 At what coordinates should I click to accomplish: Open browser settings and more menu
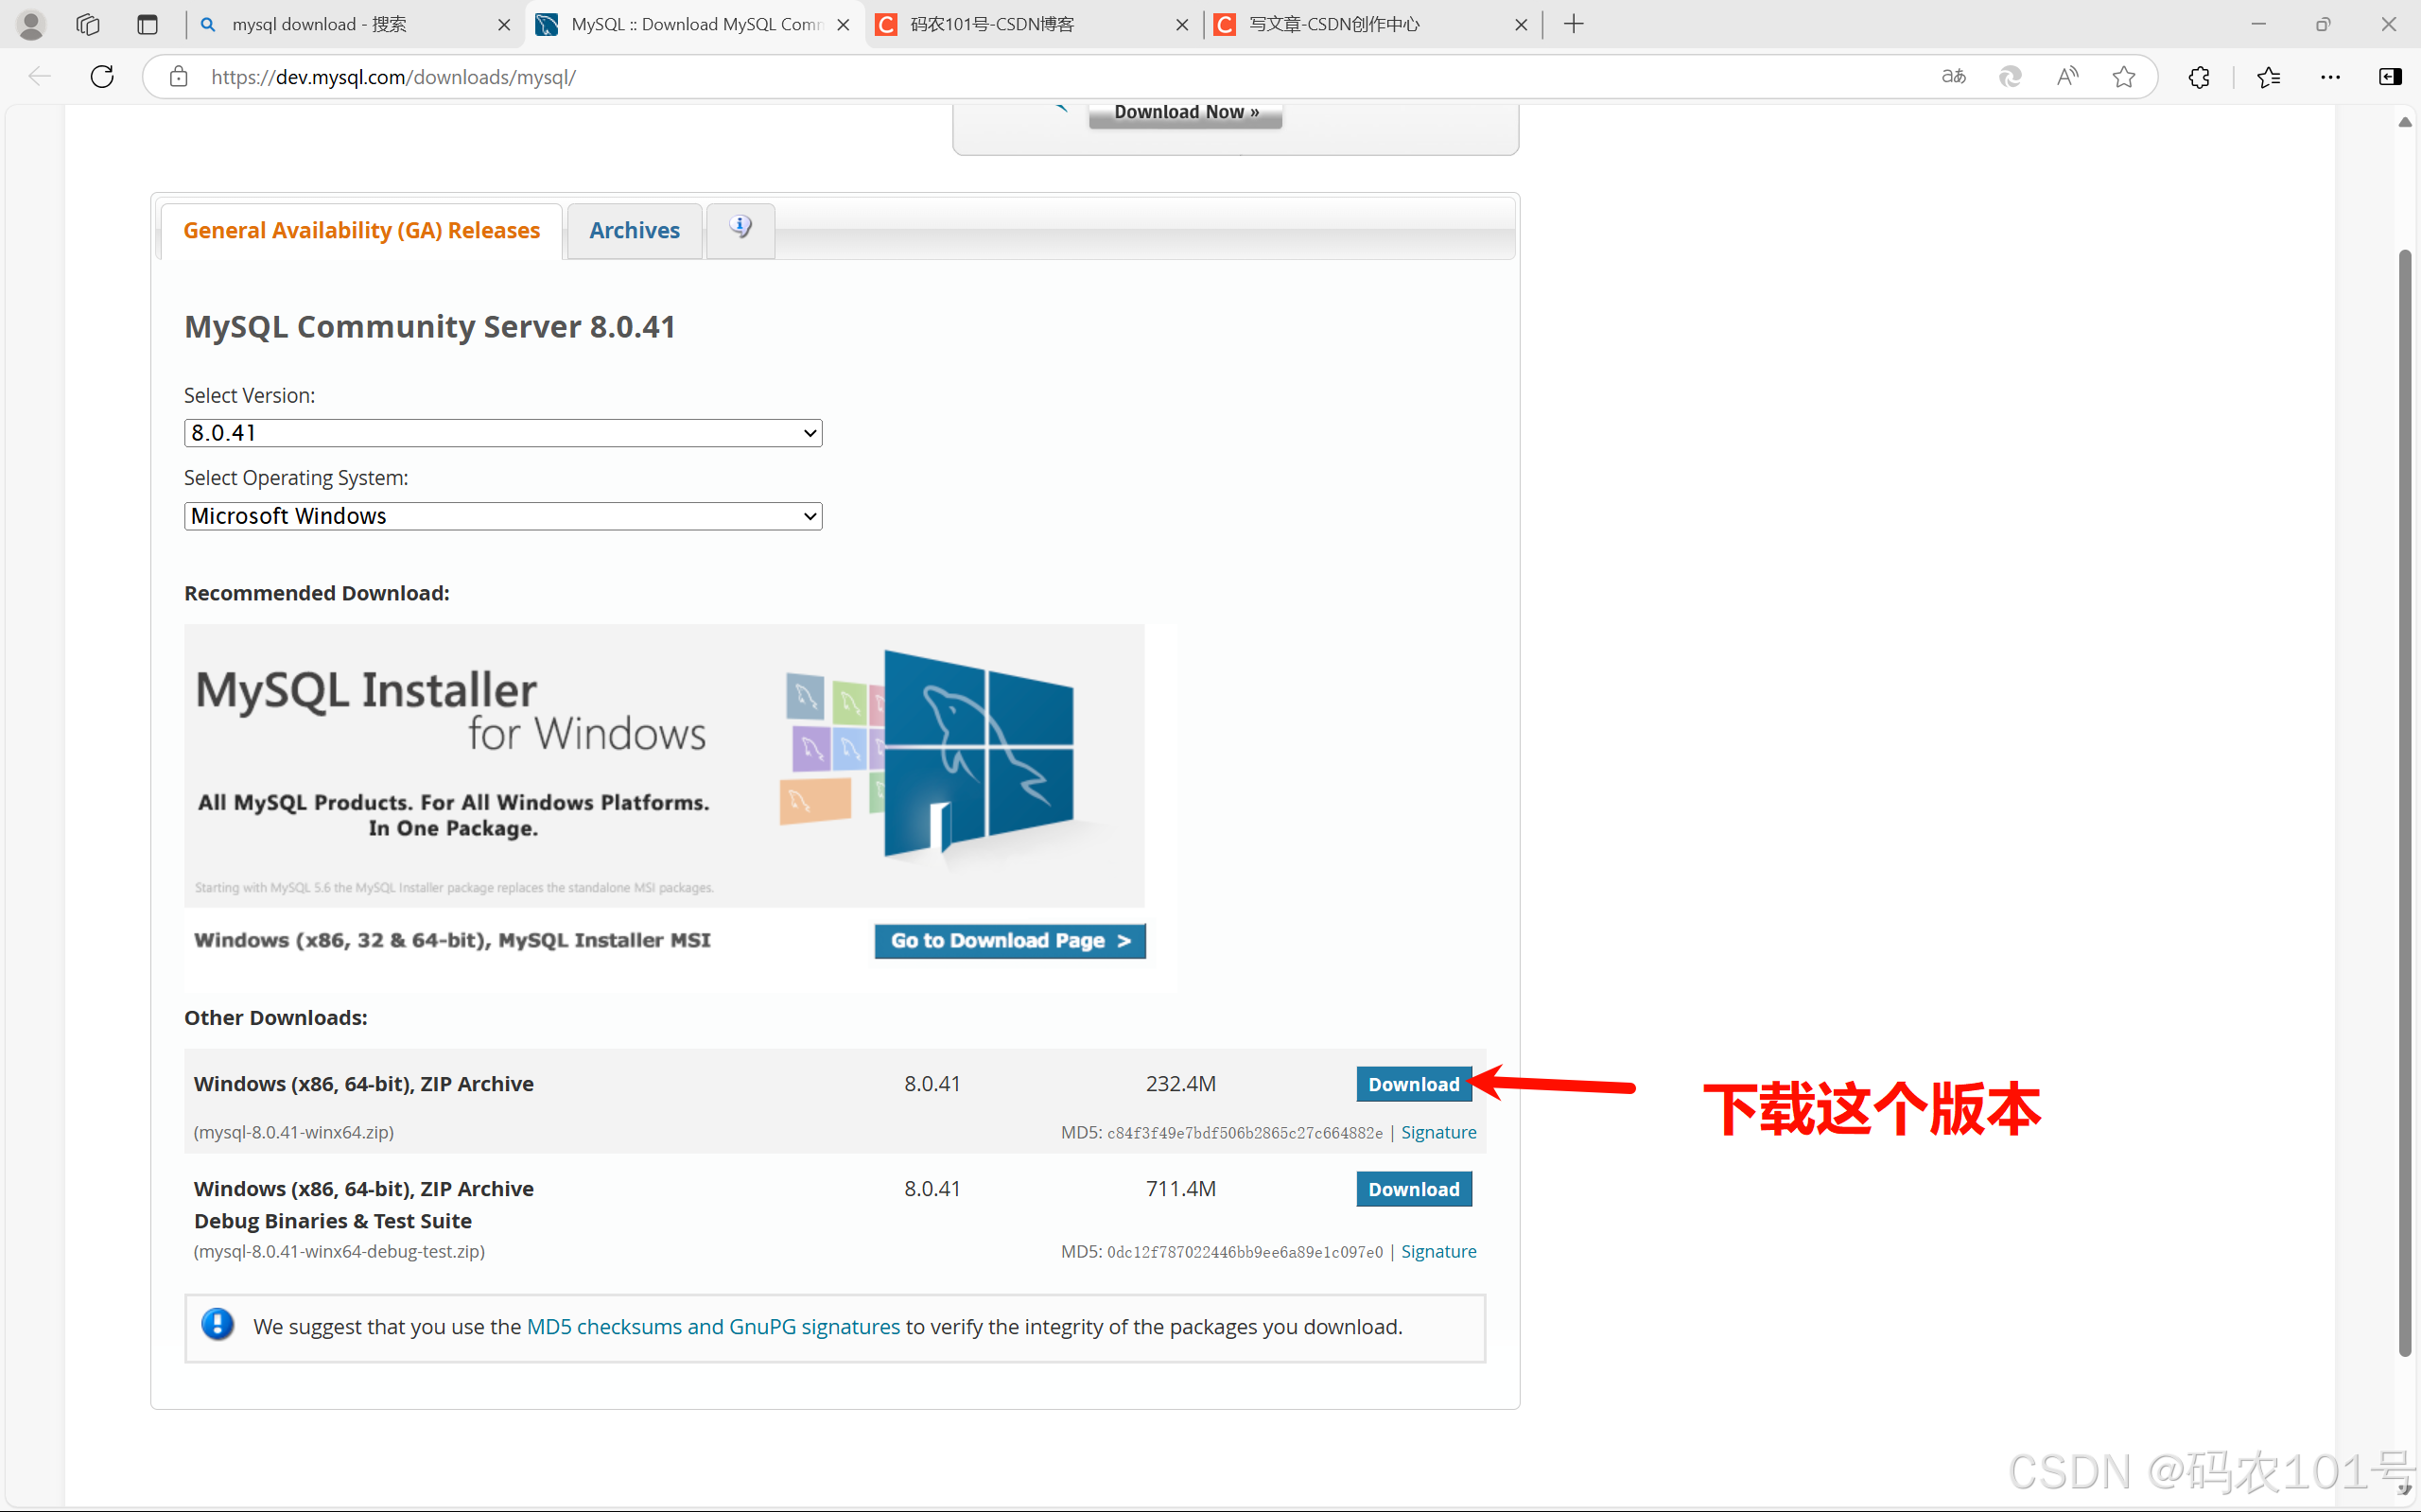tap(2330, 77)
